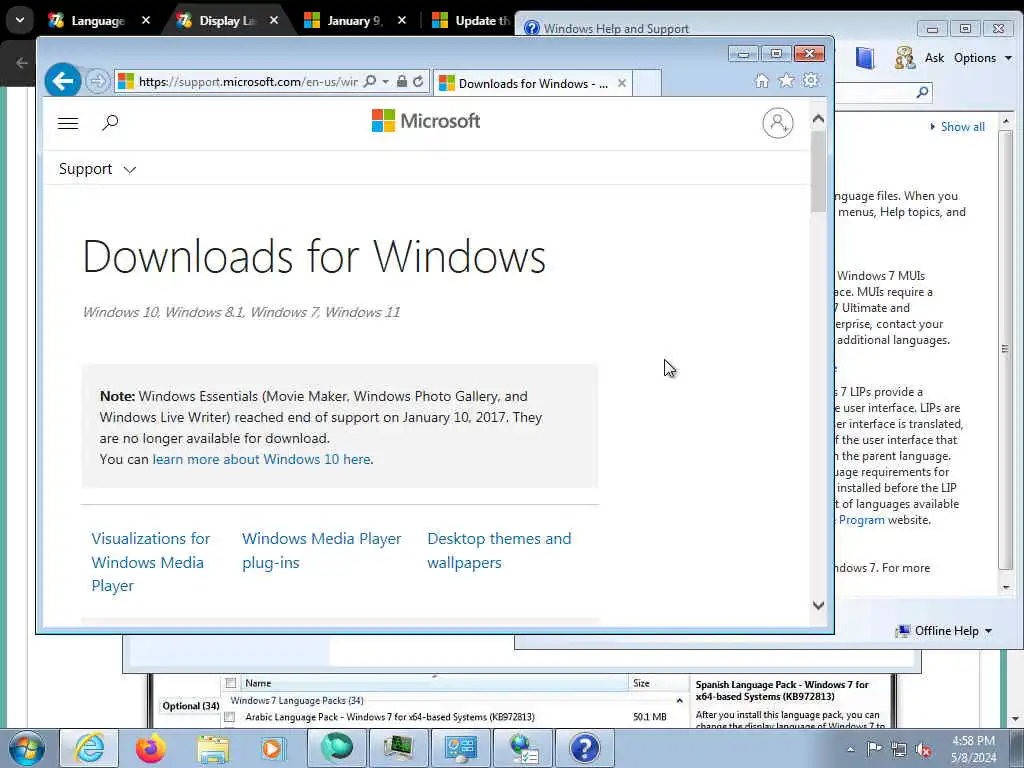Click the IE page scroll down arrow

point(818,605)
